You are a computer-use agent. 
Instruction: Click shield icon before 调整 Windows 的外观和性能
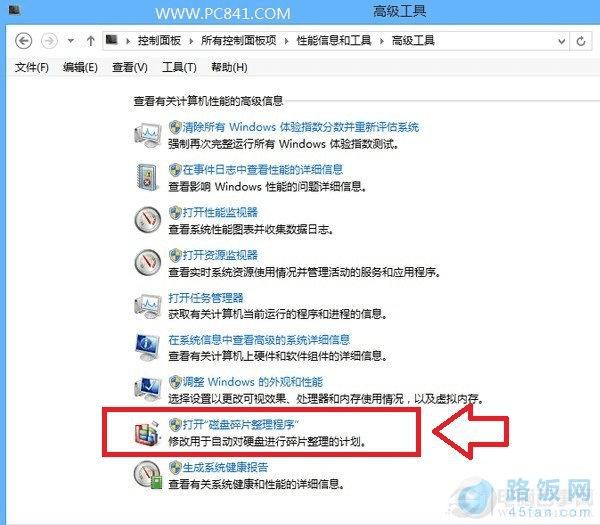click(x=175, y=382)
